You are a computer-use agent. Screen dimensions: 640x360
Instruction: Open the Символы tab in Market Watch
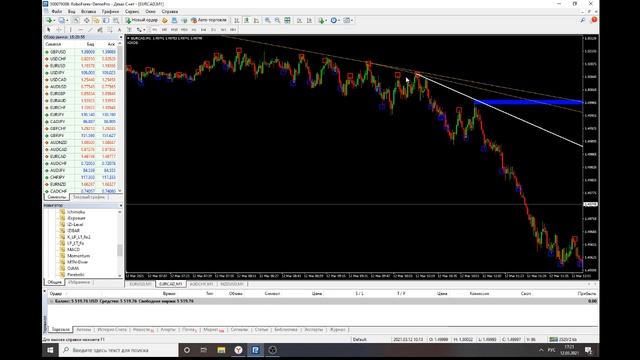point(57,197)
